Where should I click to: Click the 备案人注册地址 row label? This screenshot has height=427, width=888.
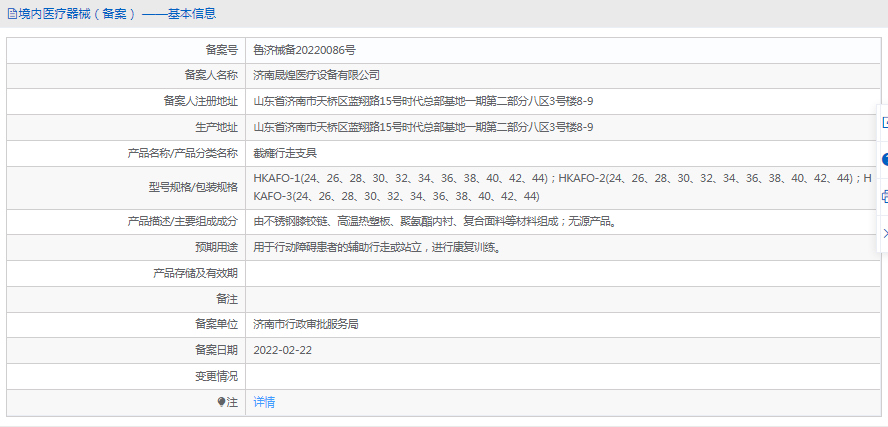click(x=200, y=101)
